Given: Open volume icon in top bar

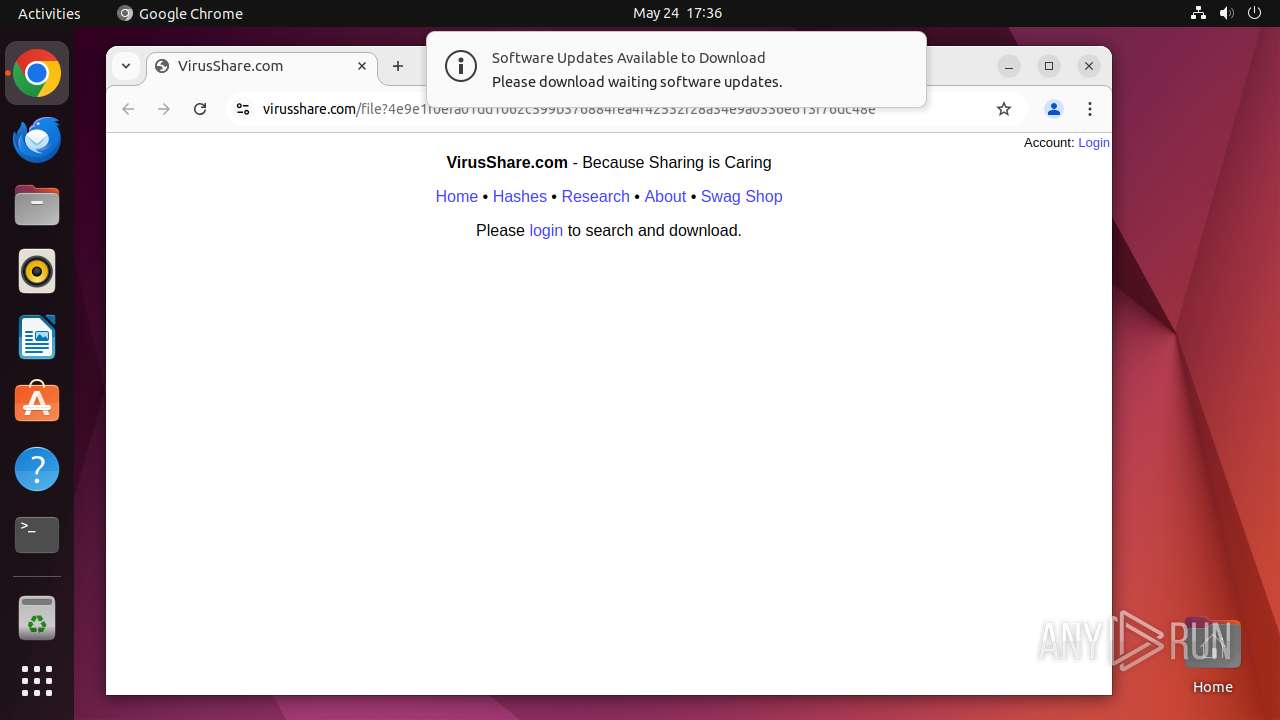Looking at the screenshot, I should pos(1226,13).
